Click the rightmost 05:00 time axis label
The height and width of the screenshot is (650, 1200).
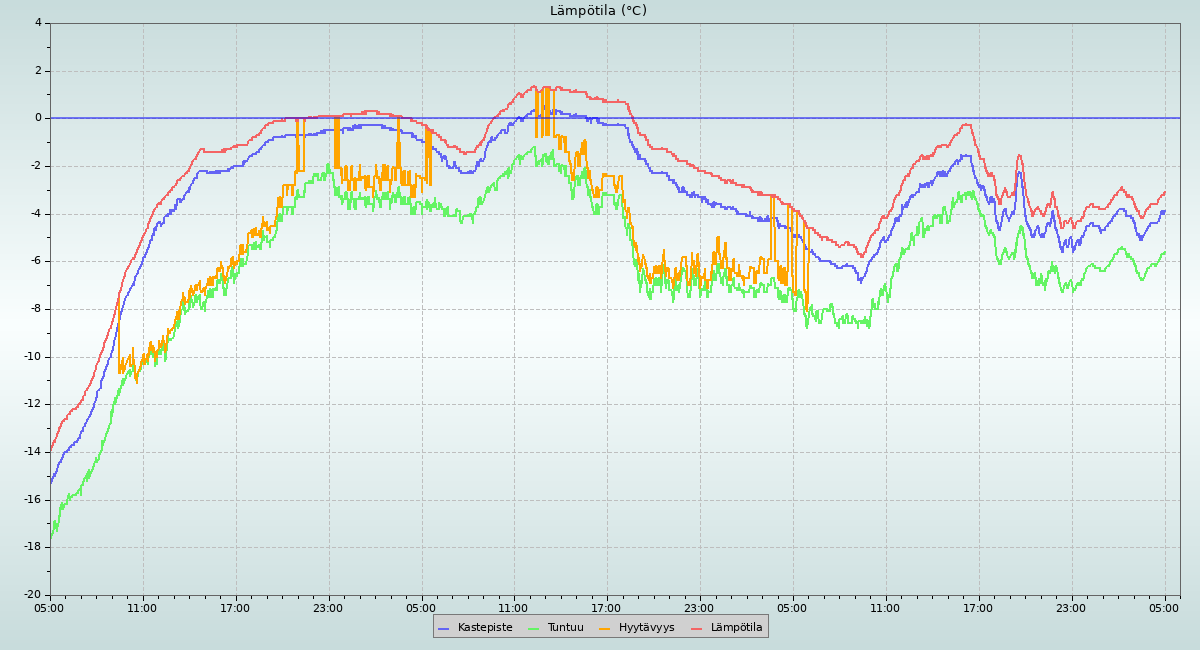point(1164,607)
